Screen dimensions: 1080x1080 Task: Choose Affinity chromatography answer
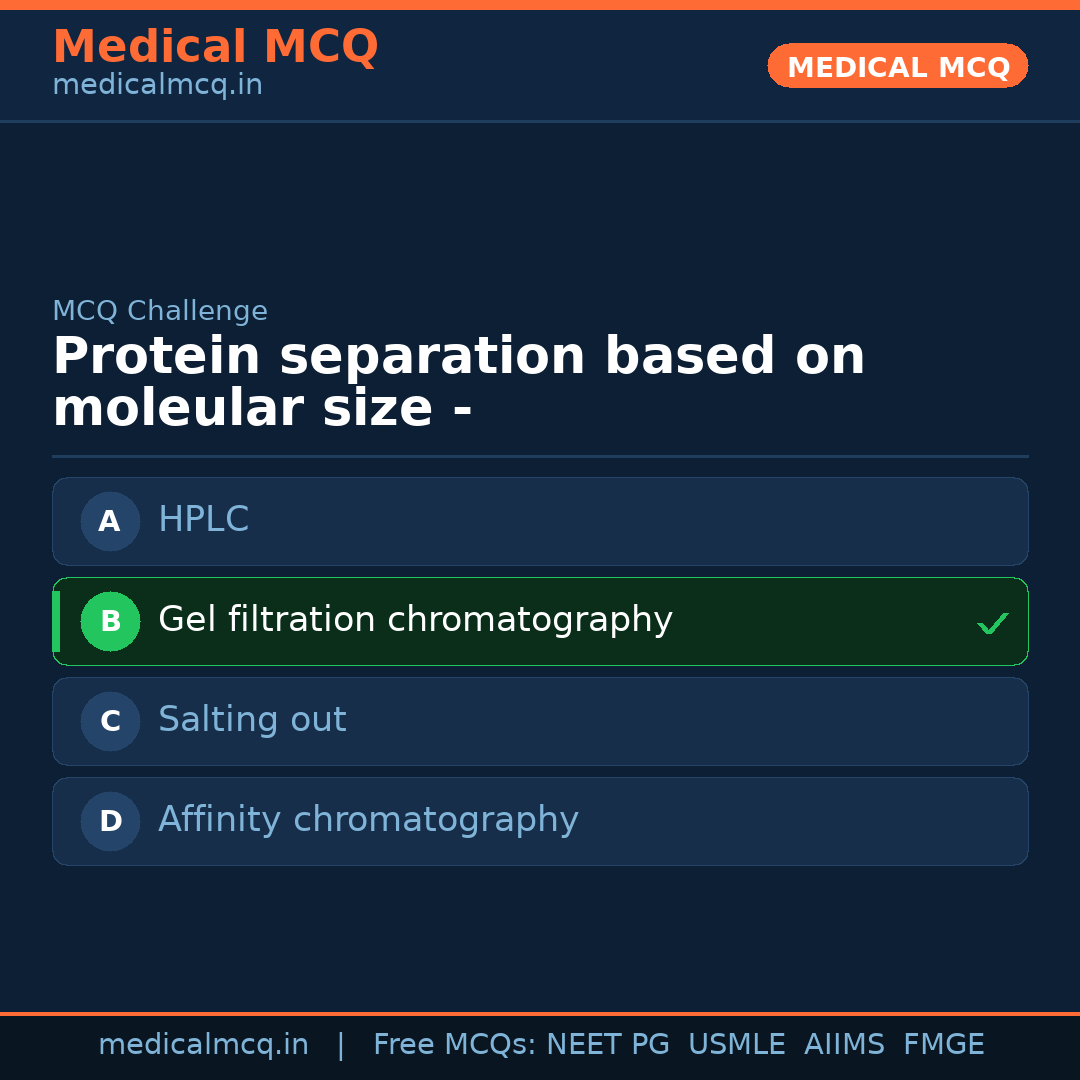368,820
